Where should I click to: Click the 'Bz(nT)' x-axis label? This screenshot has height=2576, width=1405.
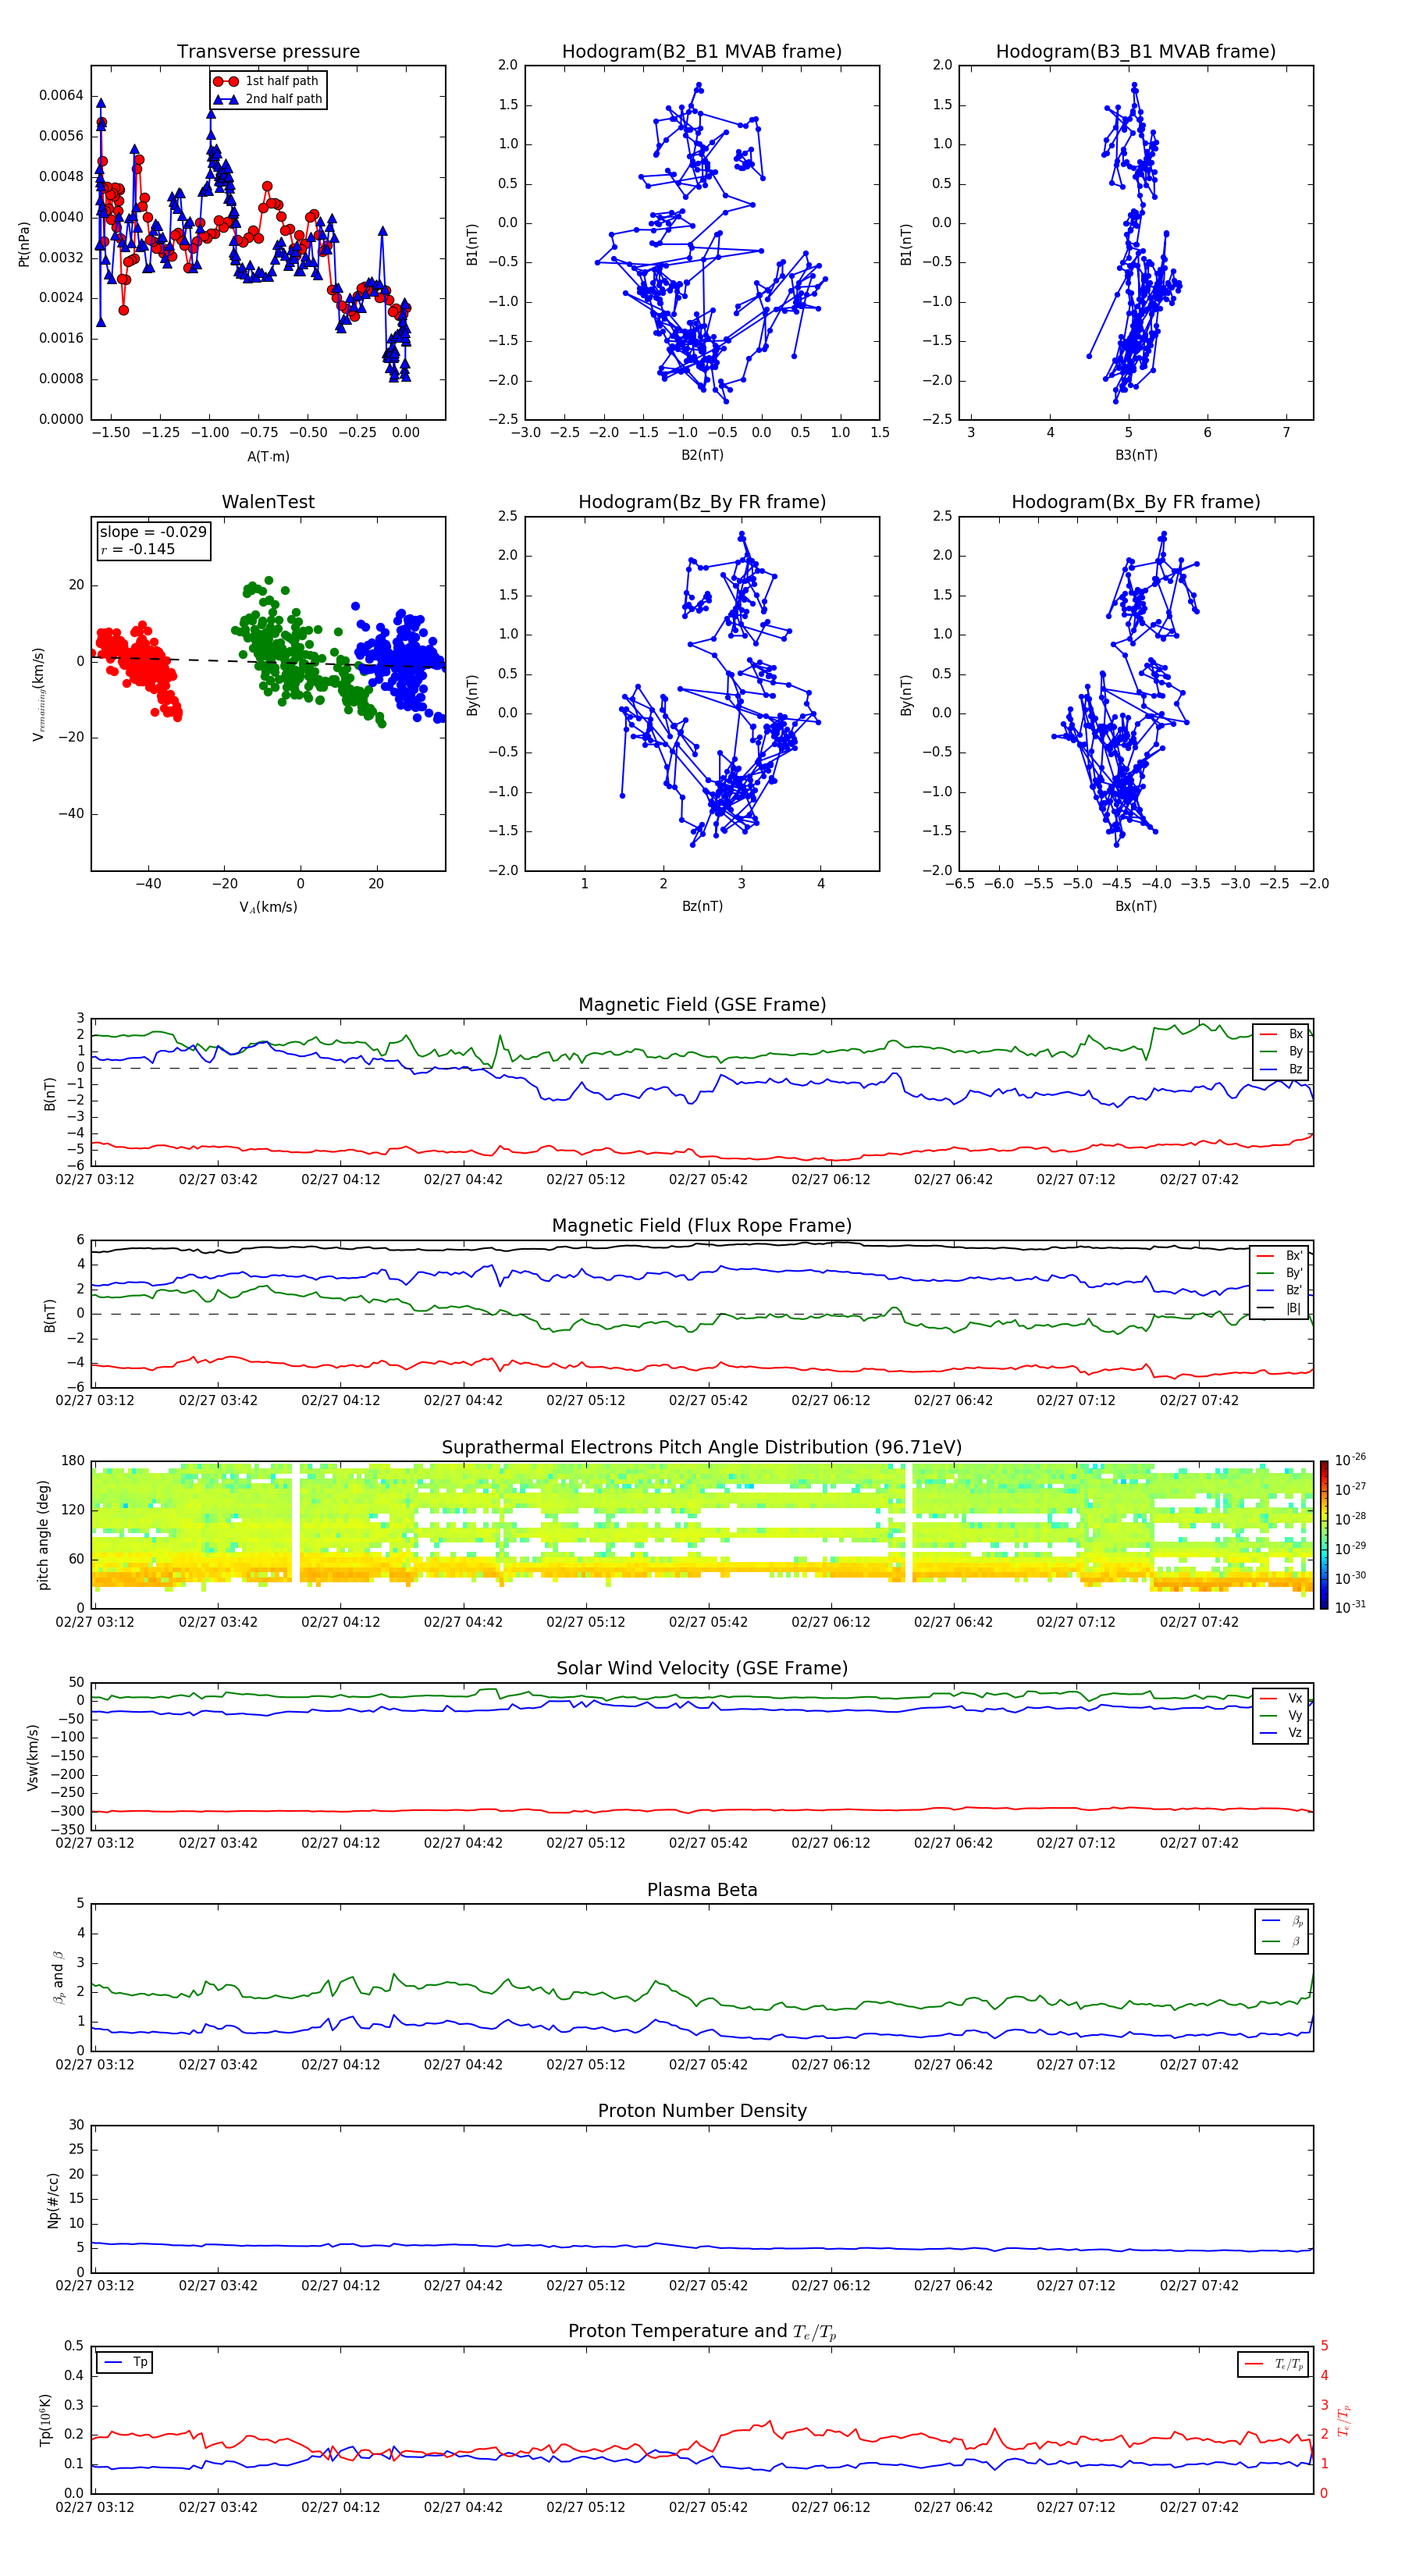point(702,906)
